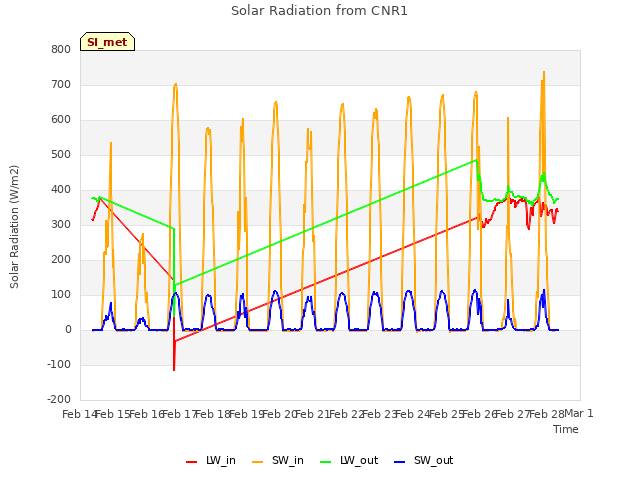The height and width of the screenshot is (480, 640).
Task: Click the 500 y-axis tick value
Action: click(x=61, y=155)
